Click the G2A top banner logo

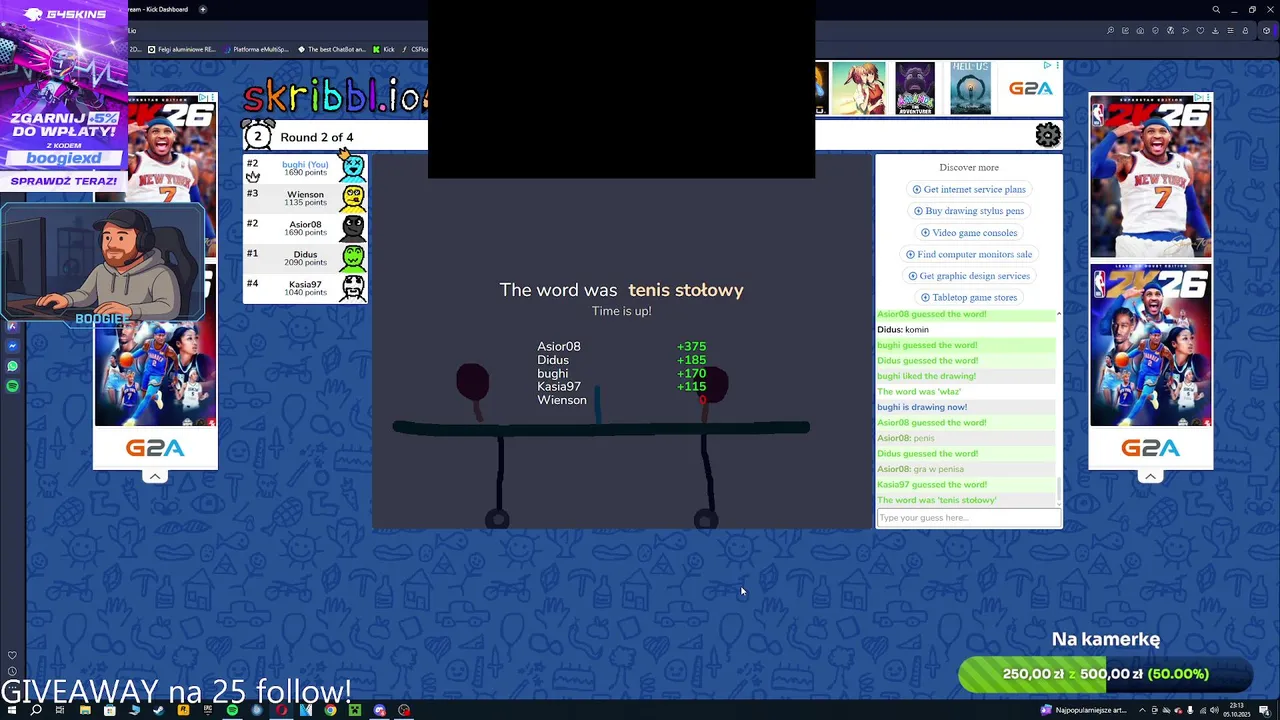1030,88
